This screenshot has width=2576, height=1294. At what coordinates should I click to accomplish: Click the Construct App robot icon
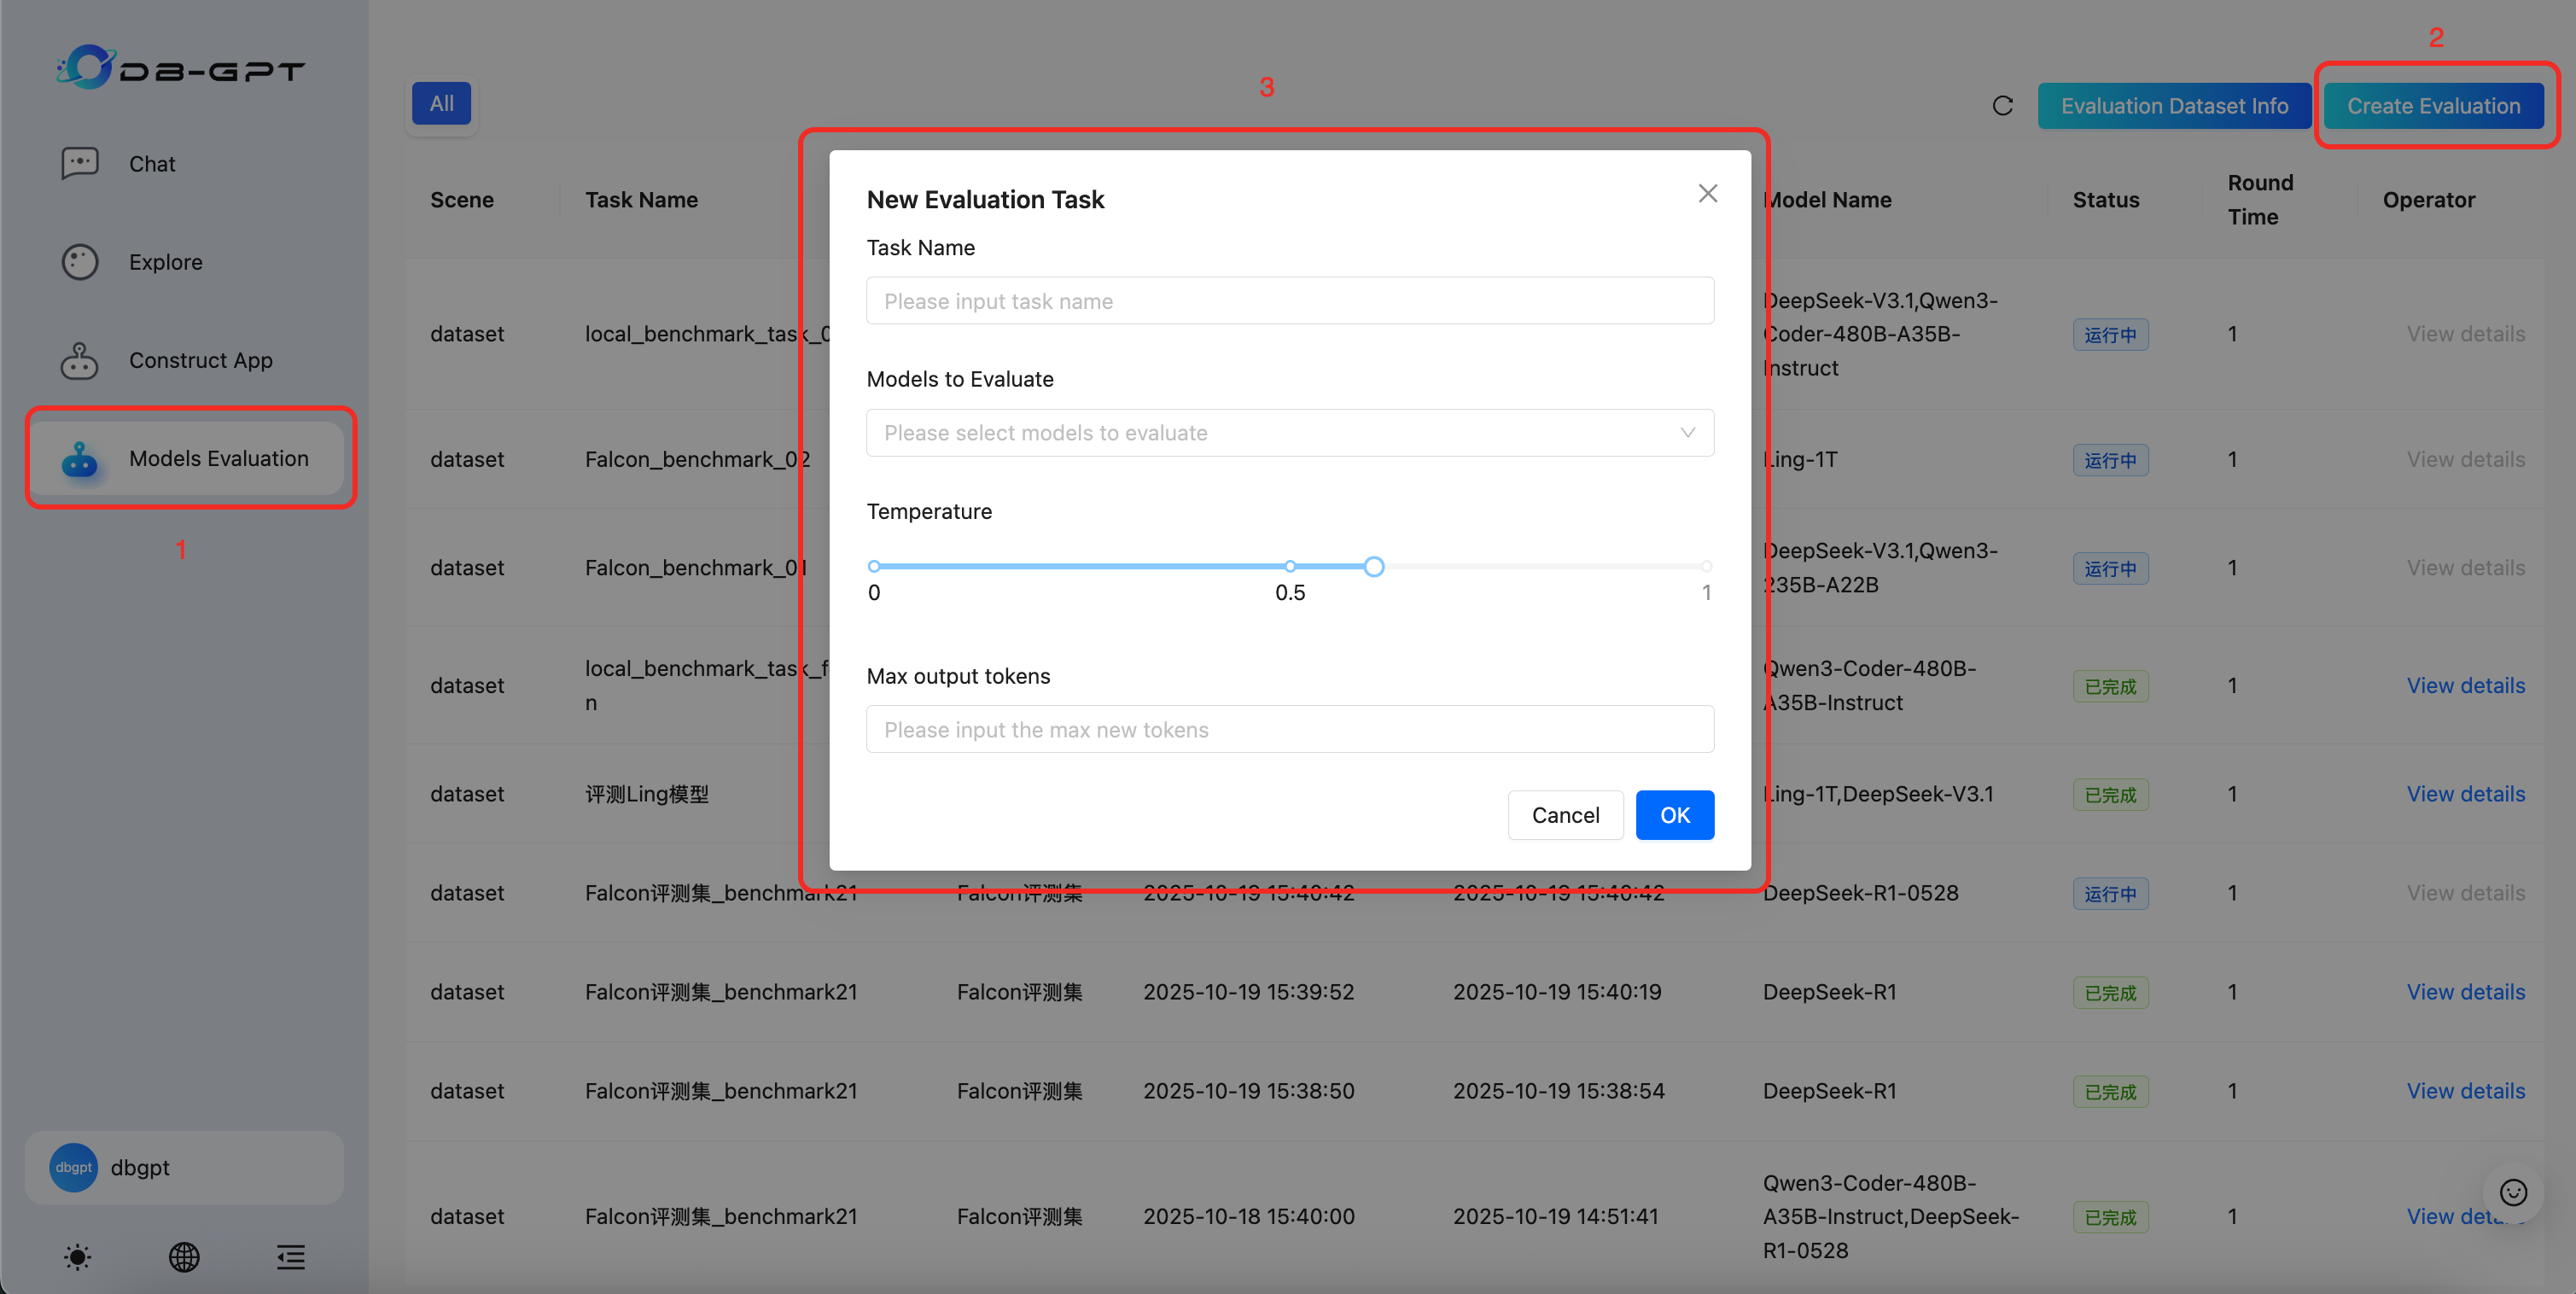(x=80, y=360)
